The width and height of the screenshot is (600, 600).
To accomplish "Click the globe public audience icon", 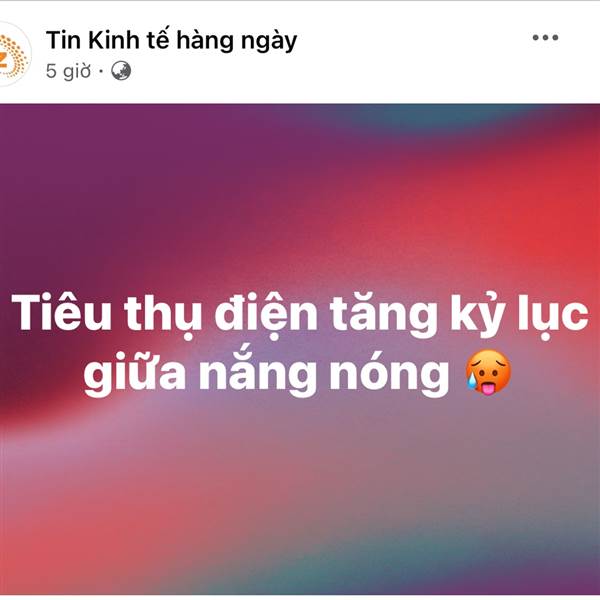I will click(121, 71).
